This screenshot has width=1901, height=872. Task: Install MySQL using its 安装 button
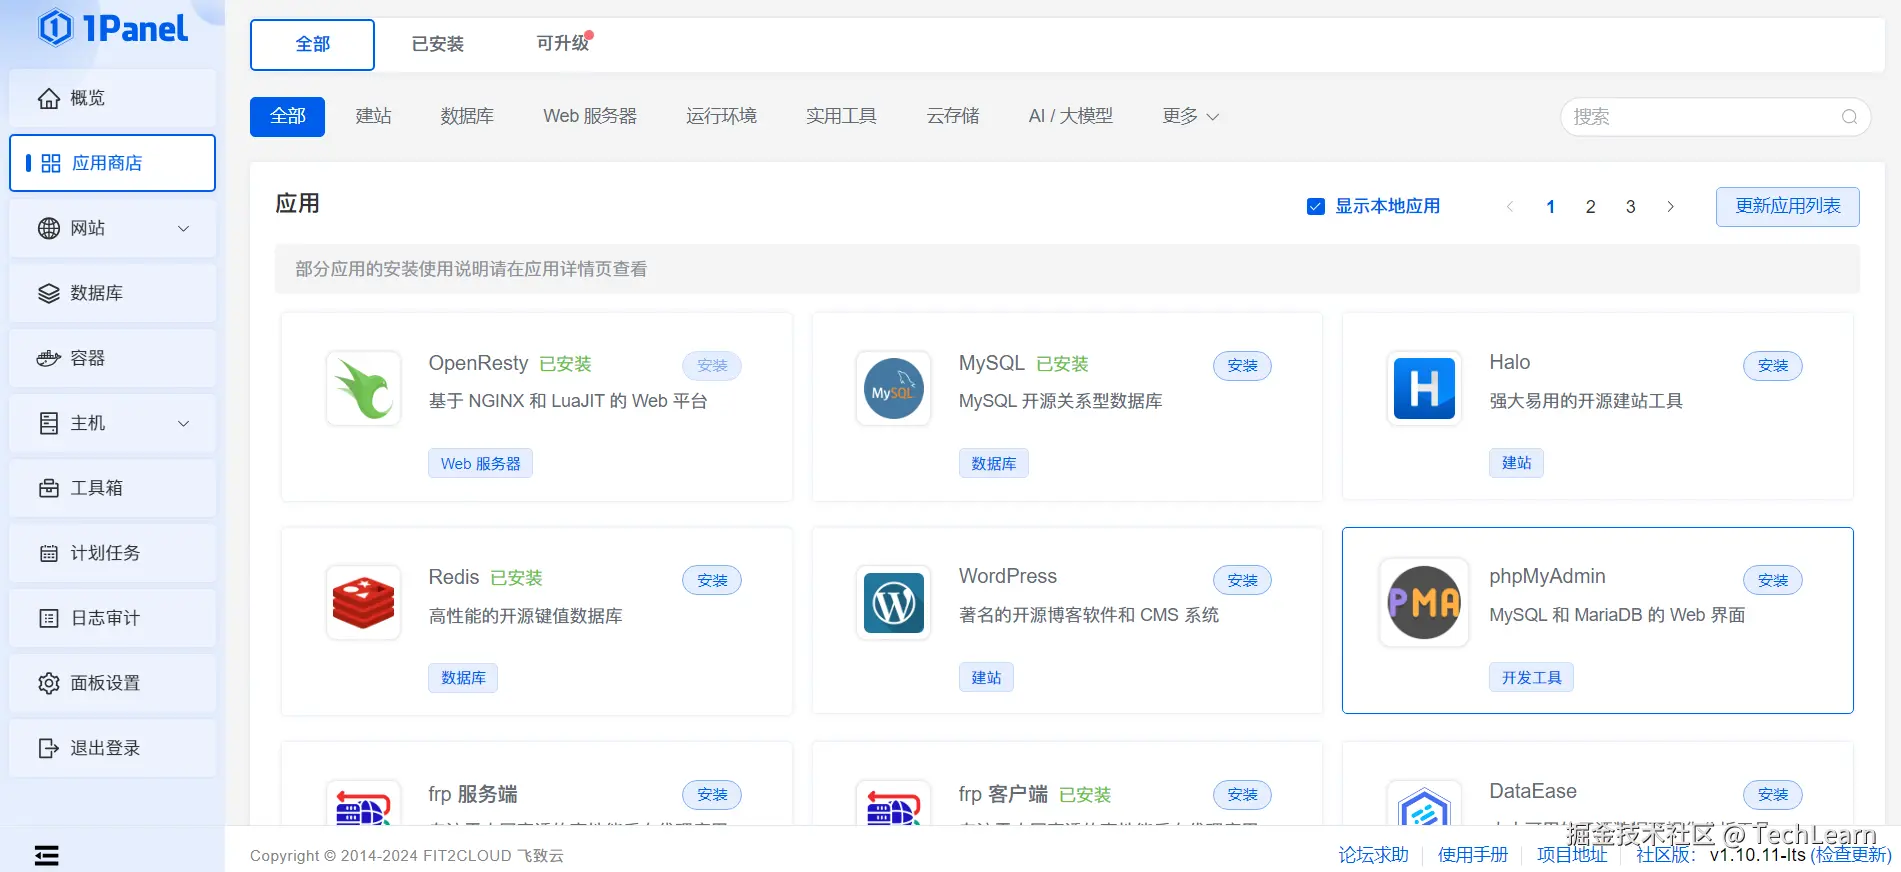pos(1242,366)
